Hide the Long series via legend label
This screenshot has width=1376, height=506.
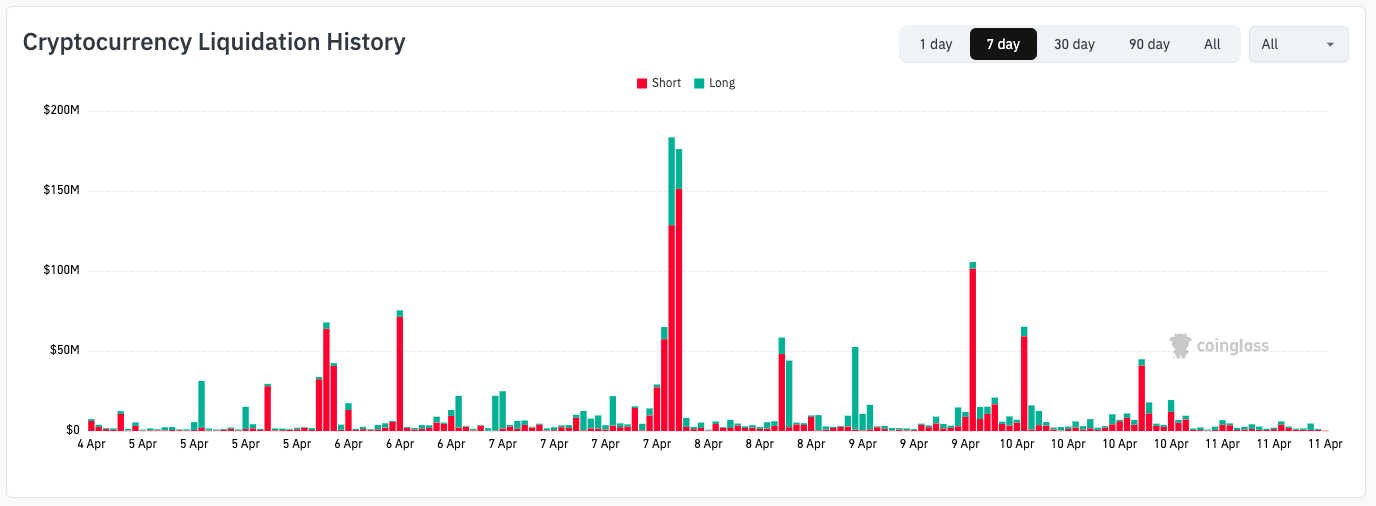click(x=722, y=83)
